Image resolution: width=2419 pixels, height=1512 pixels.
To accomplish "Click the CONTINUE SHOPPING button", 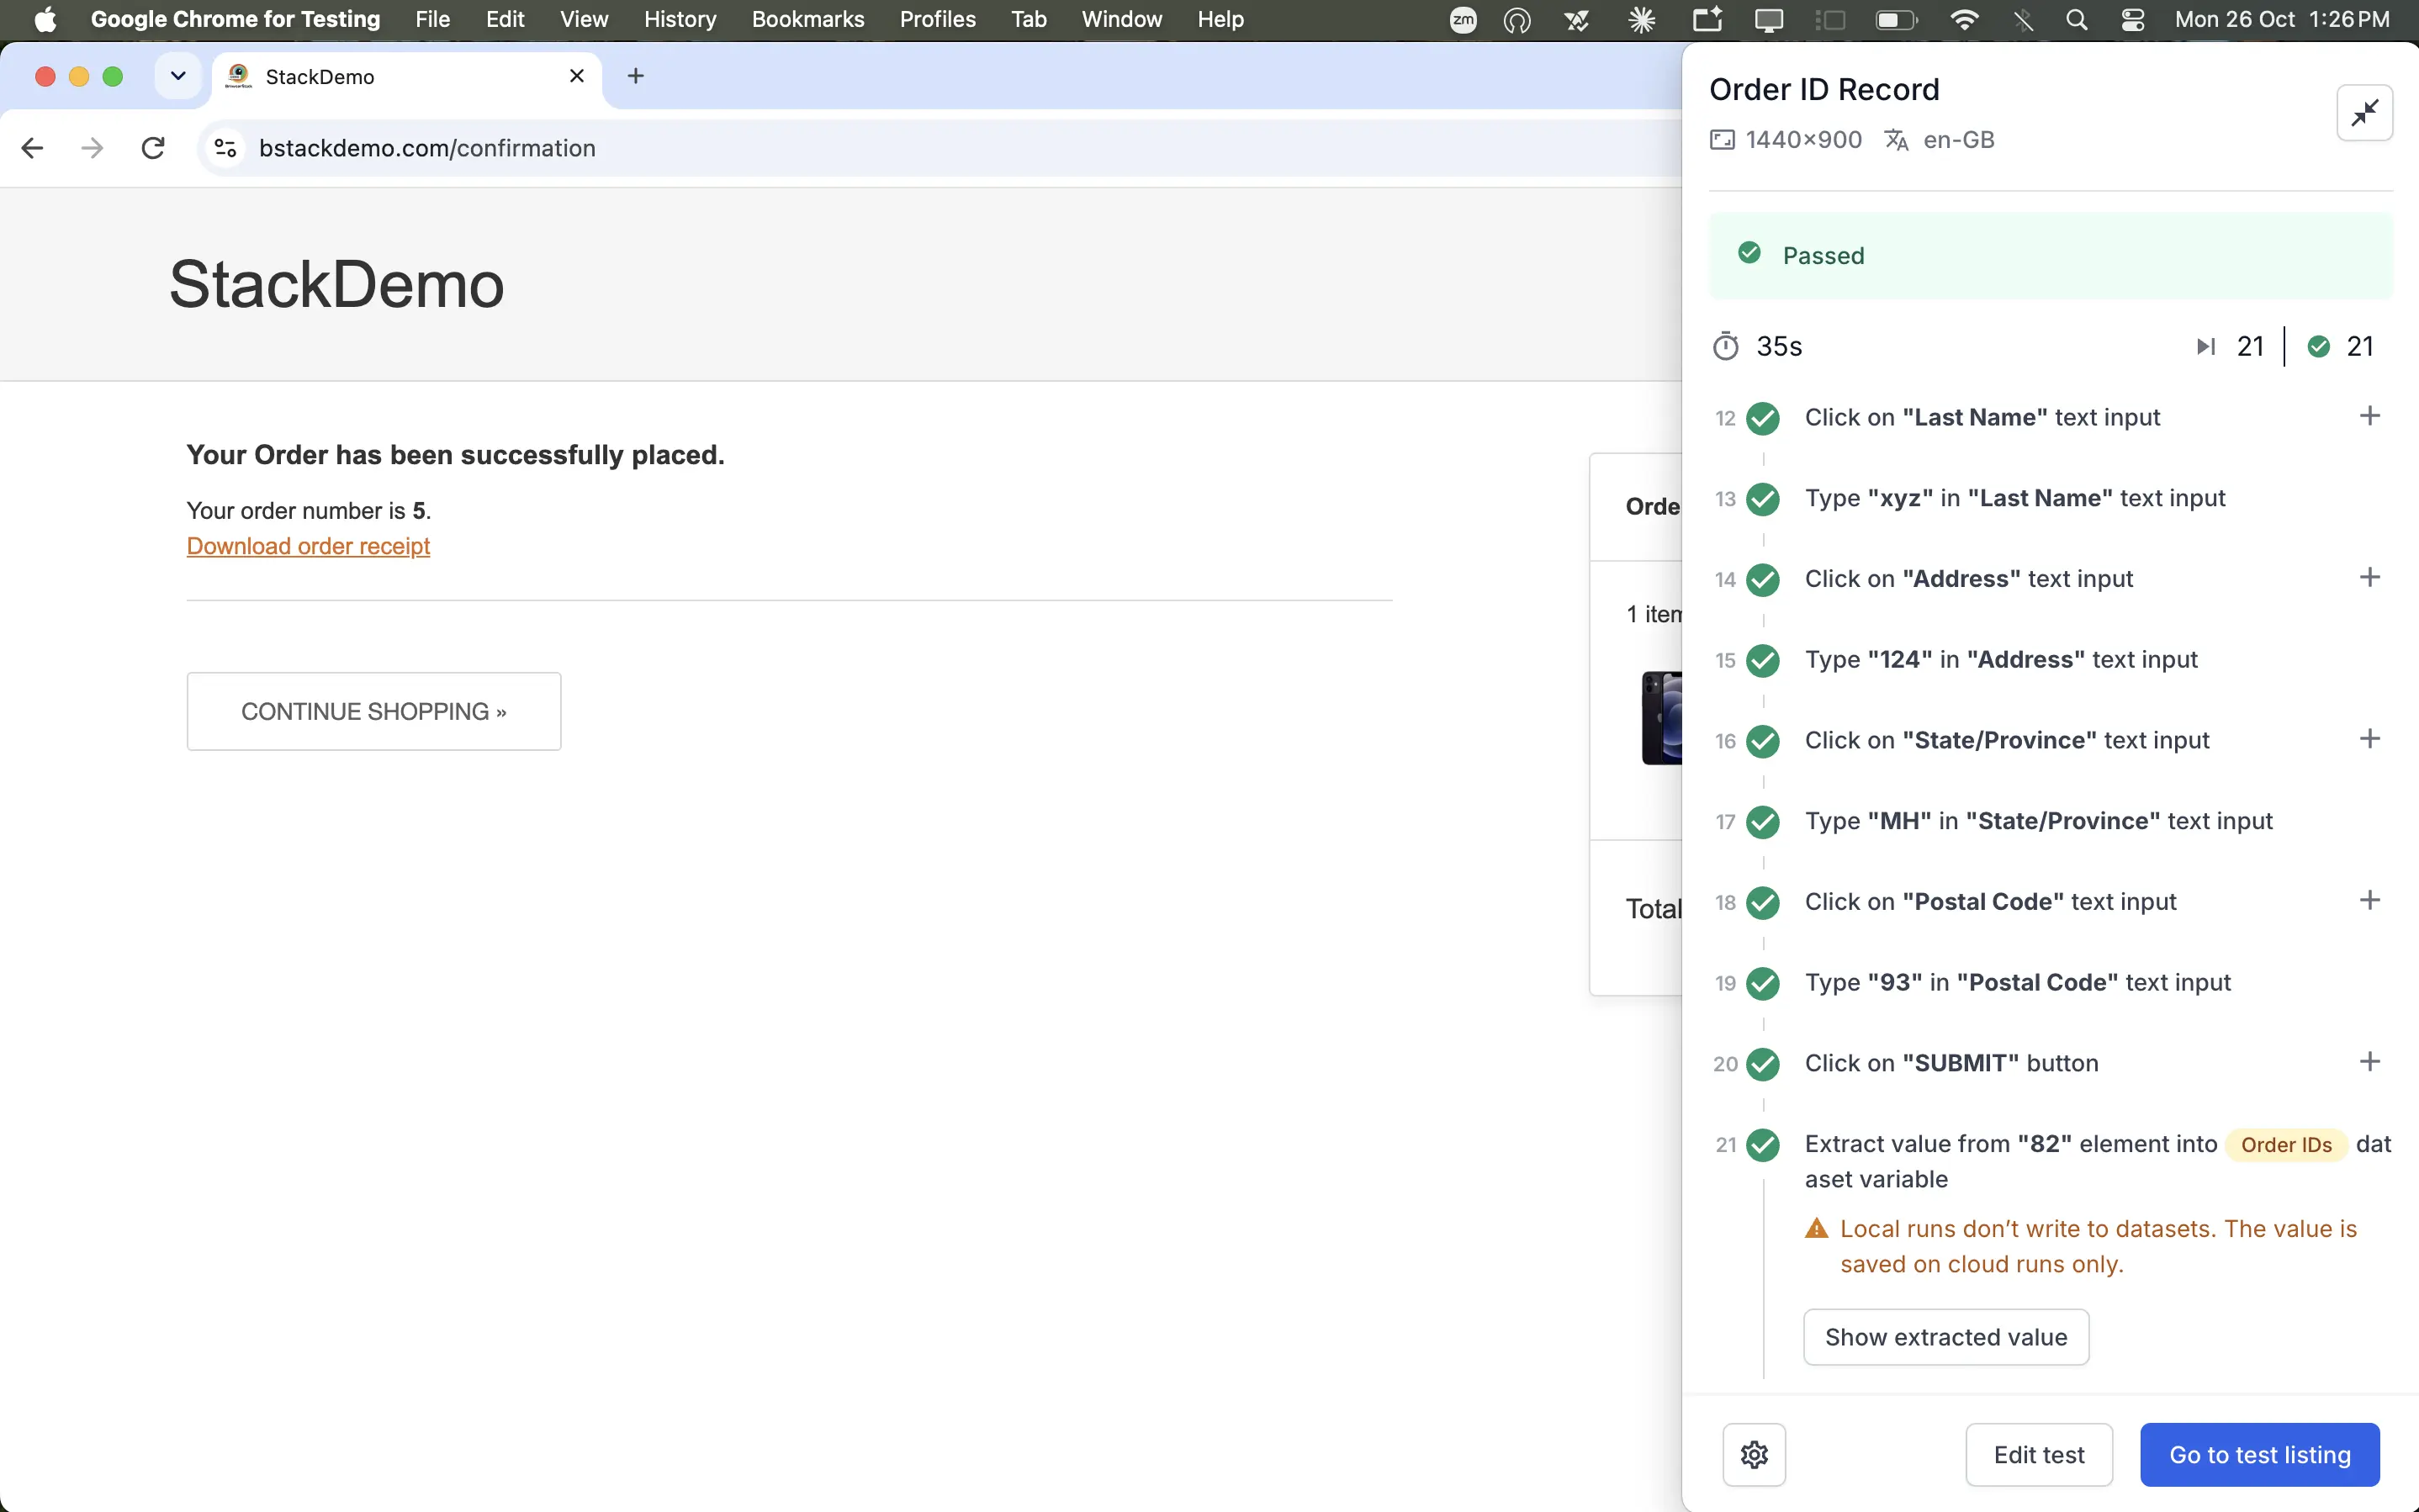I will point(374,711).
